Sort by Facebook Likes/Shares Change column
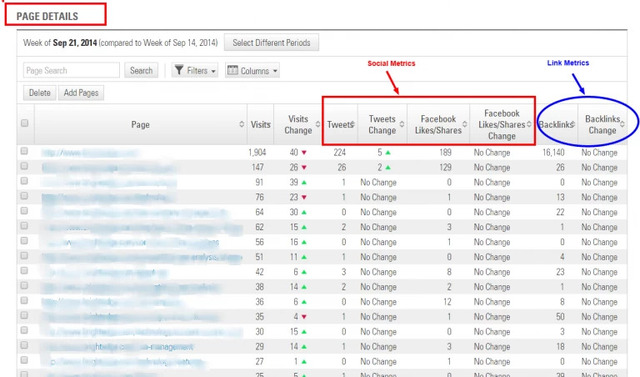Screen dimensions: 640x377 [529, 124]
